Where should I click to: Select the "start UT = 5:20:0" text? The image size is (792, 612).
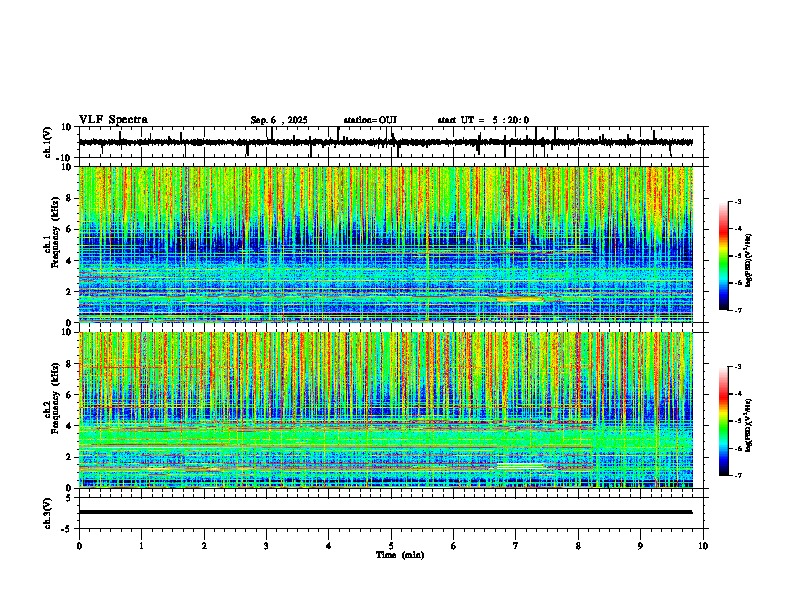(483, 120)
